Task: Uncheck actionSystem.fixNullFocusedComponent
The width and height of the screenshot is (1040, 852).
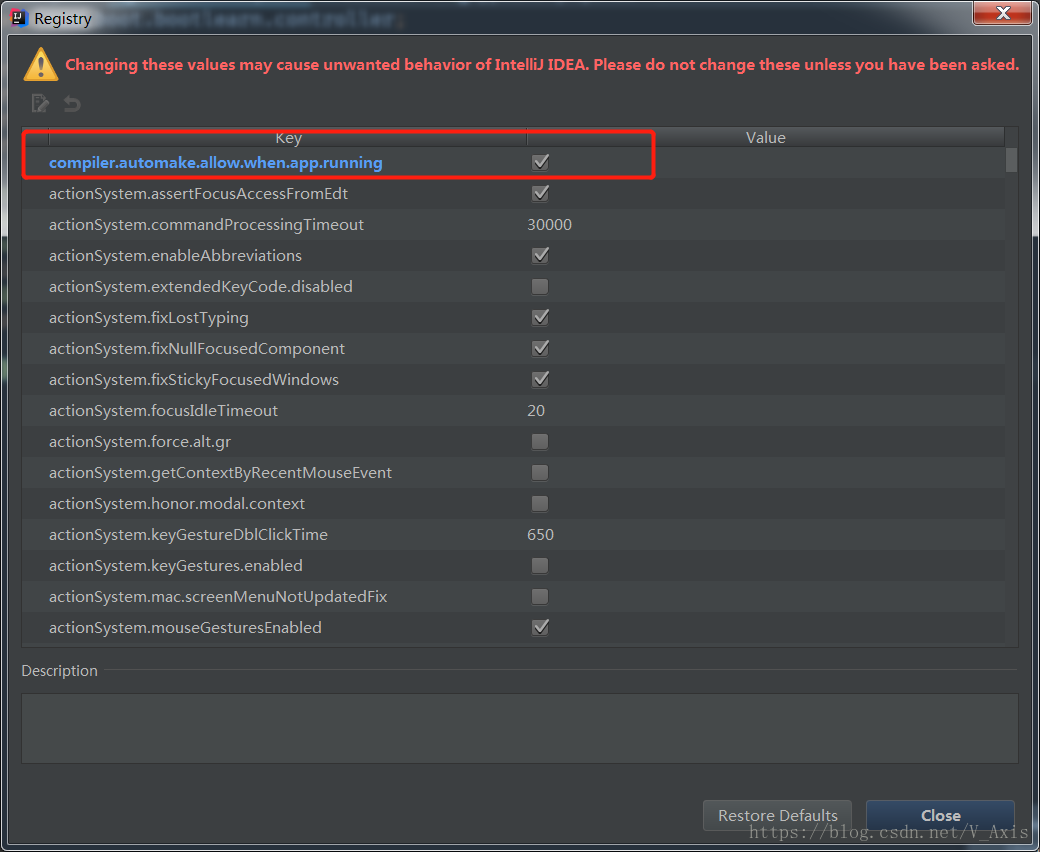Action: [x=541, y=348]
